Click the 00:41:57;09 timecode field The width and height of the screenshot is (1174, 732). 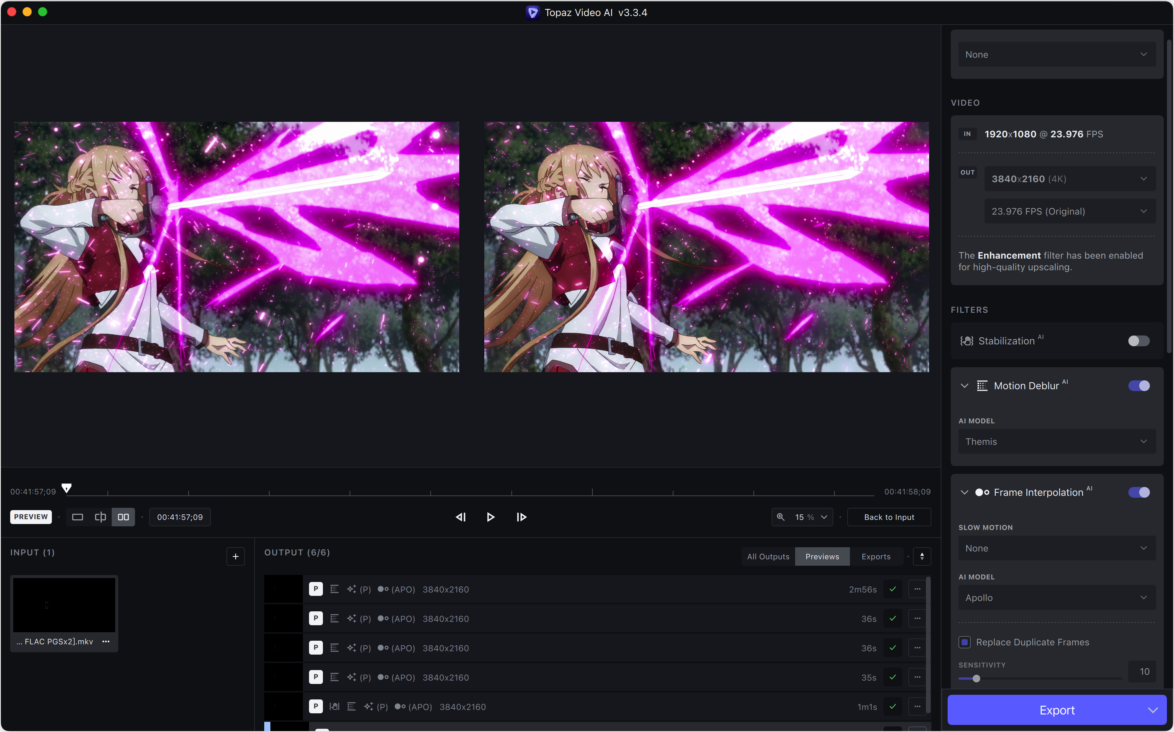point(180,517)
